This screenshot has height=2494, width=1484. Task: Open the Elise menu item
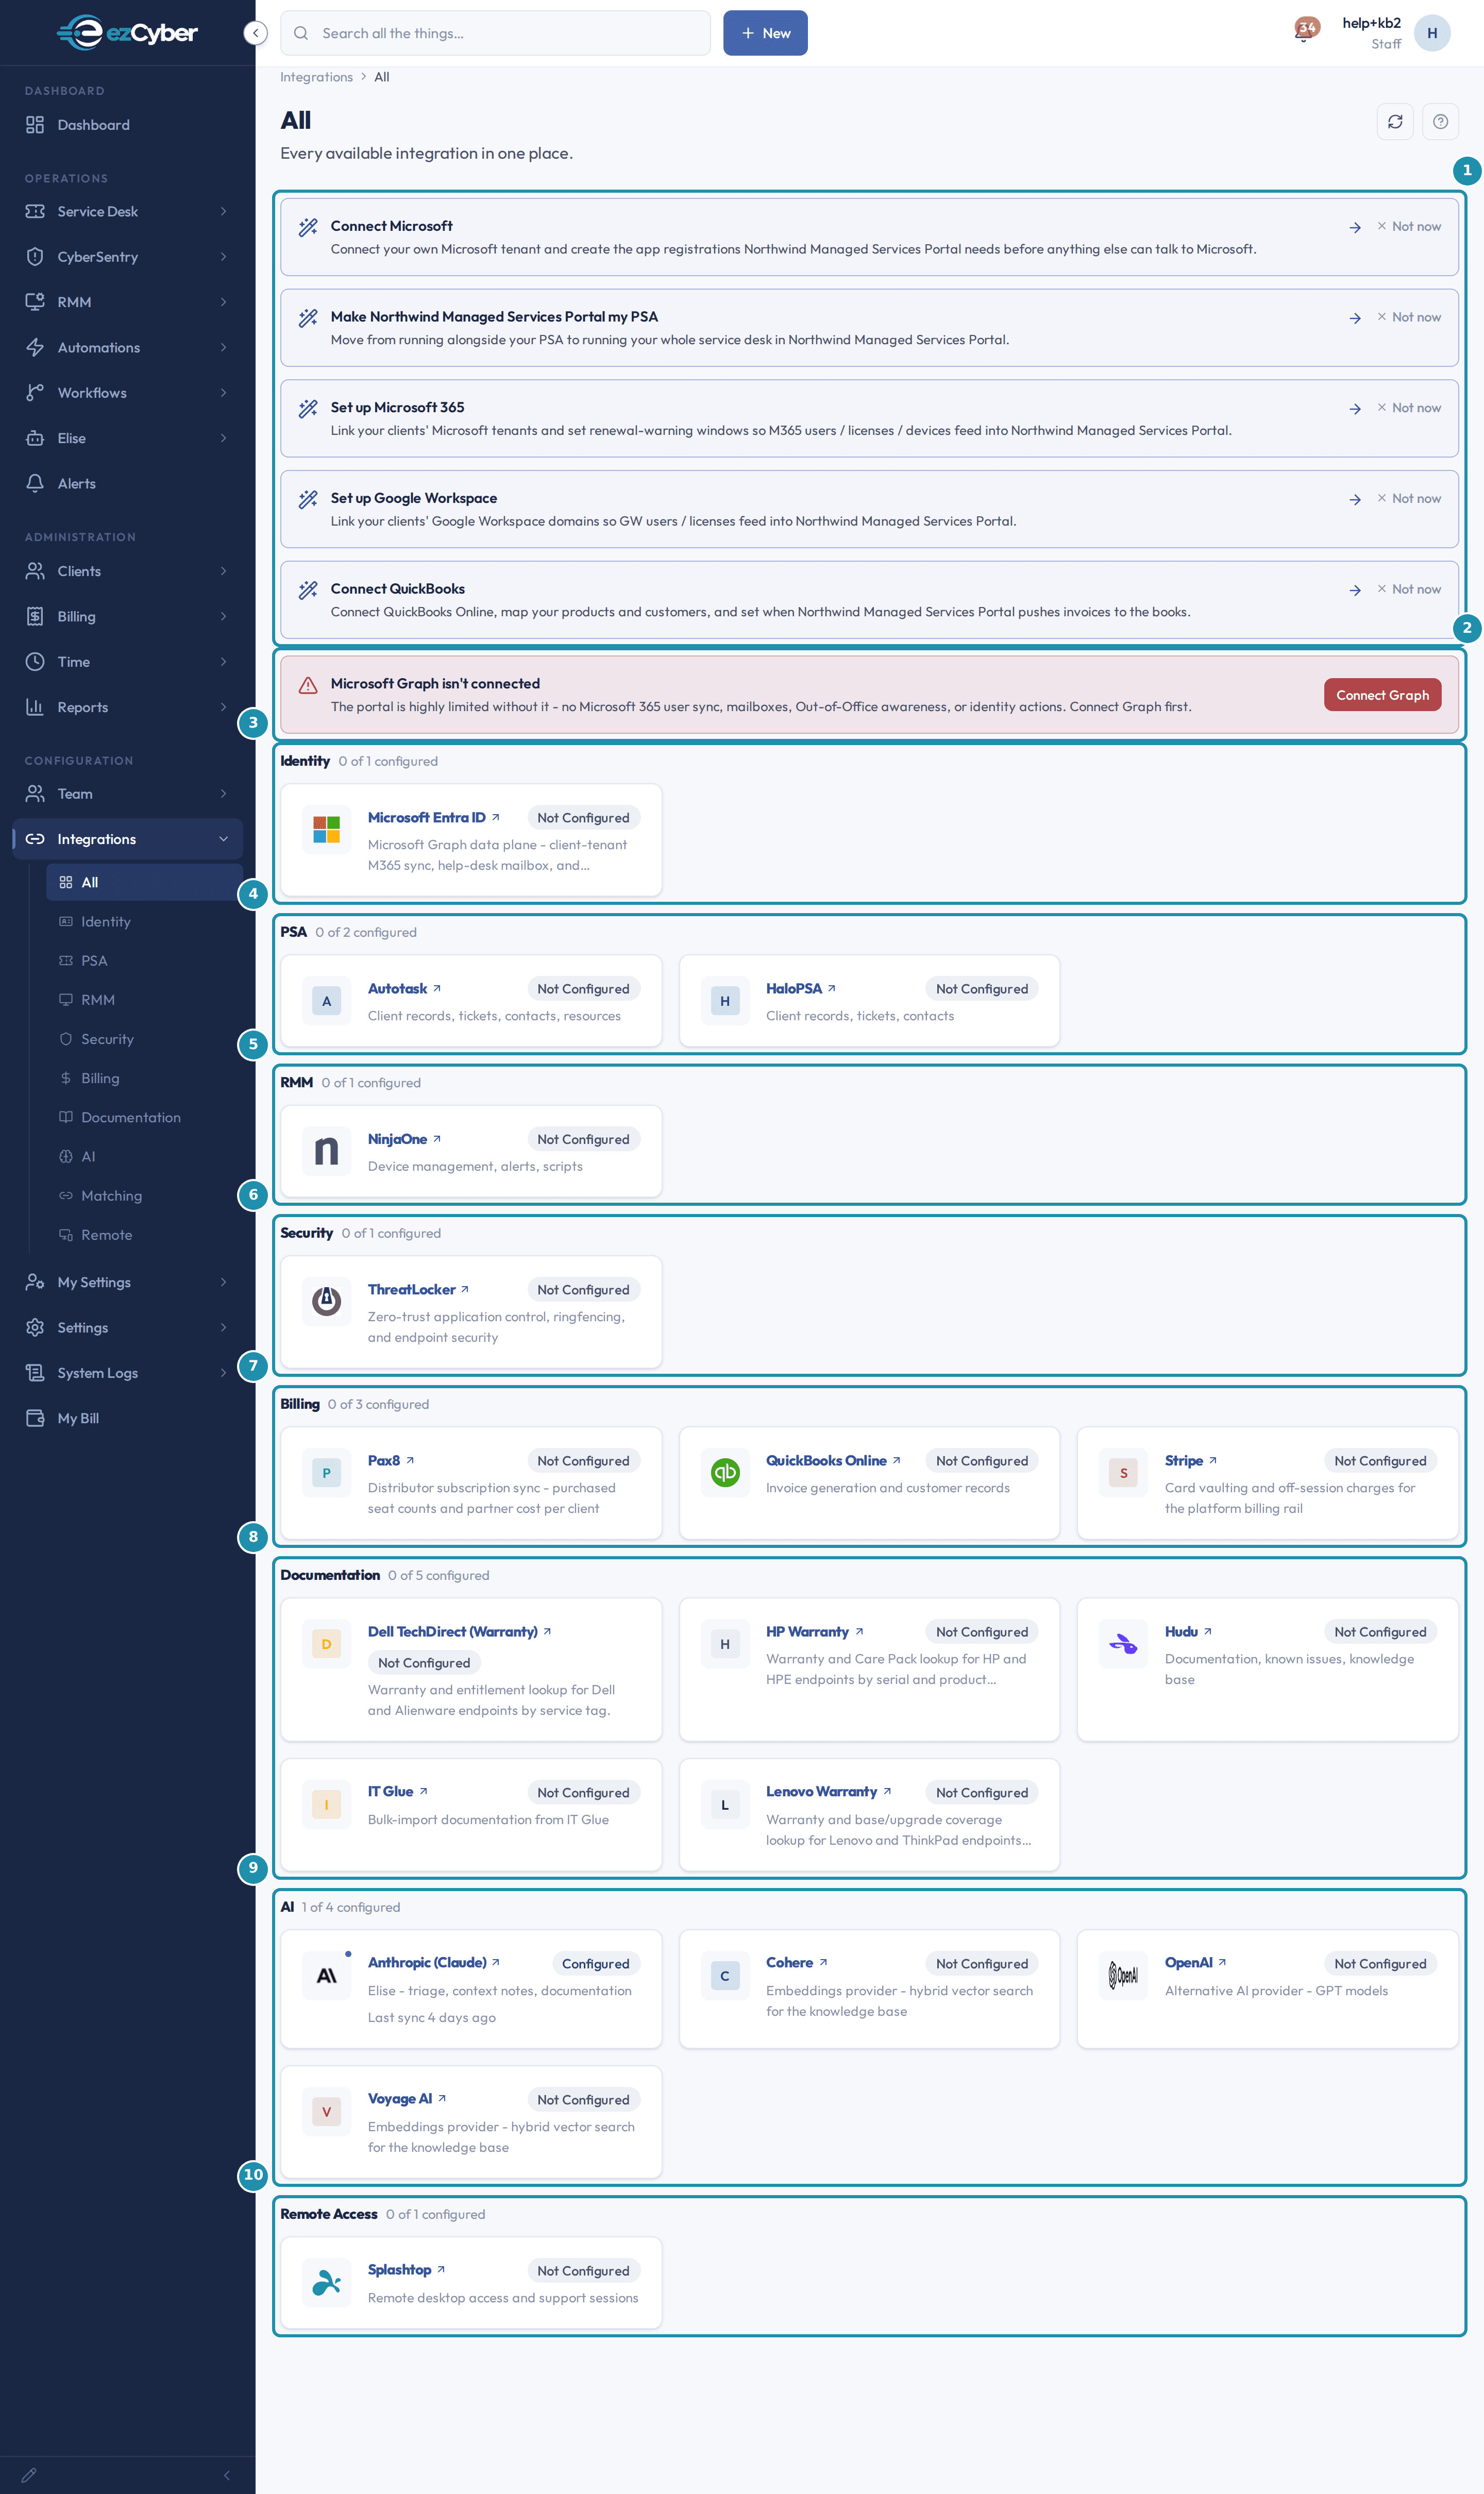coord(128,438)
